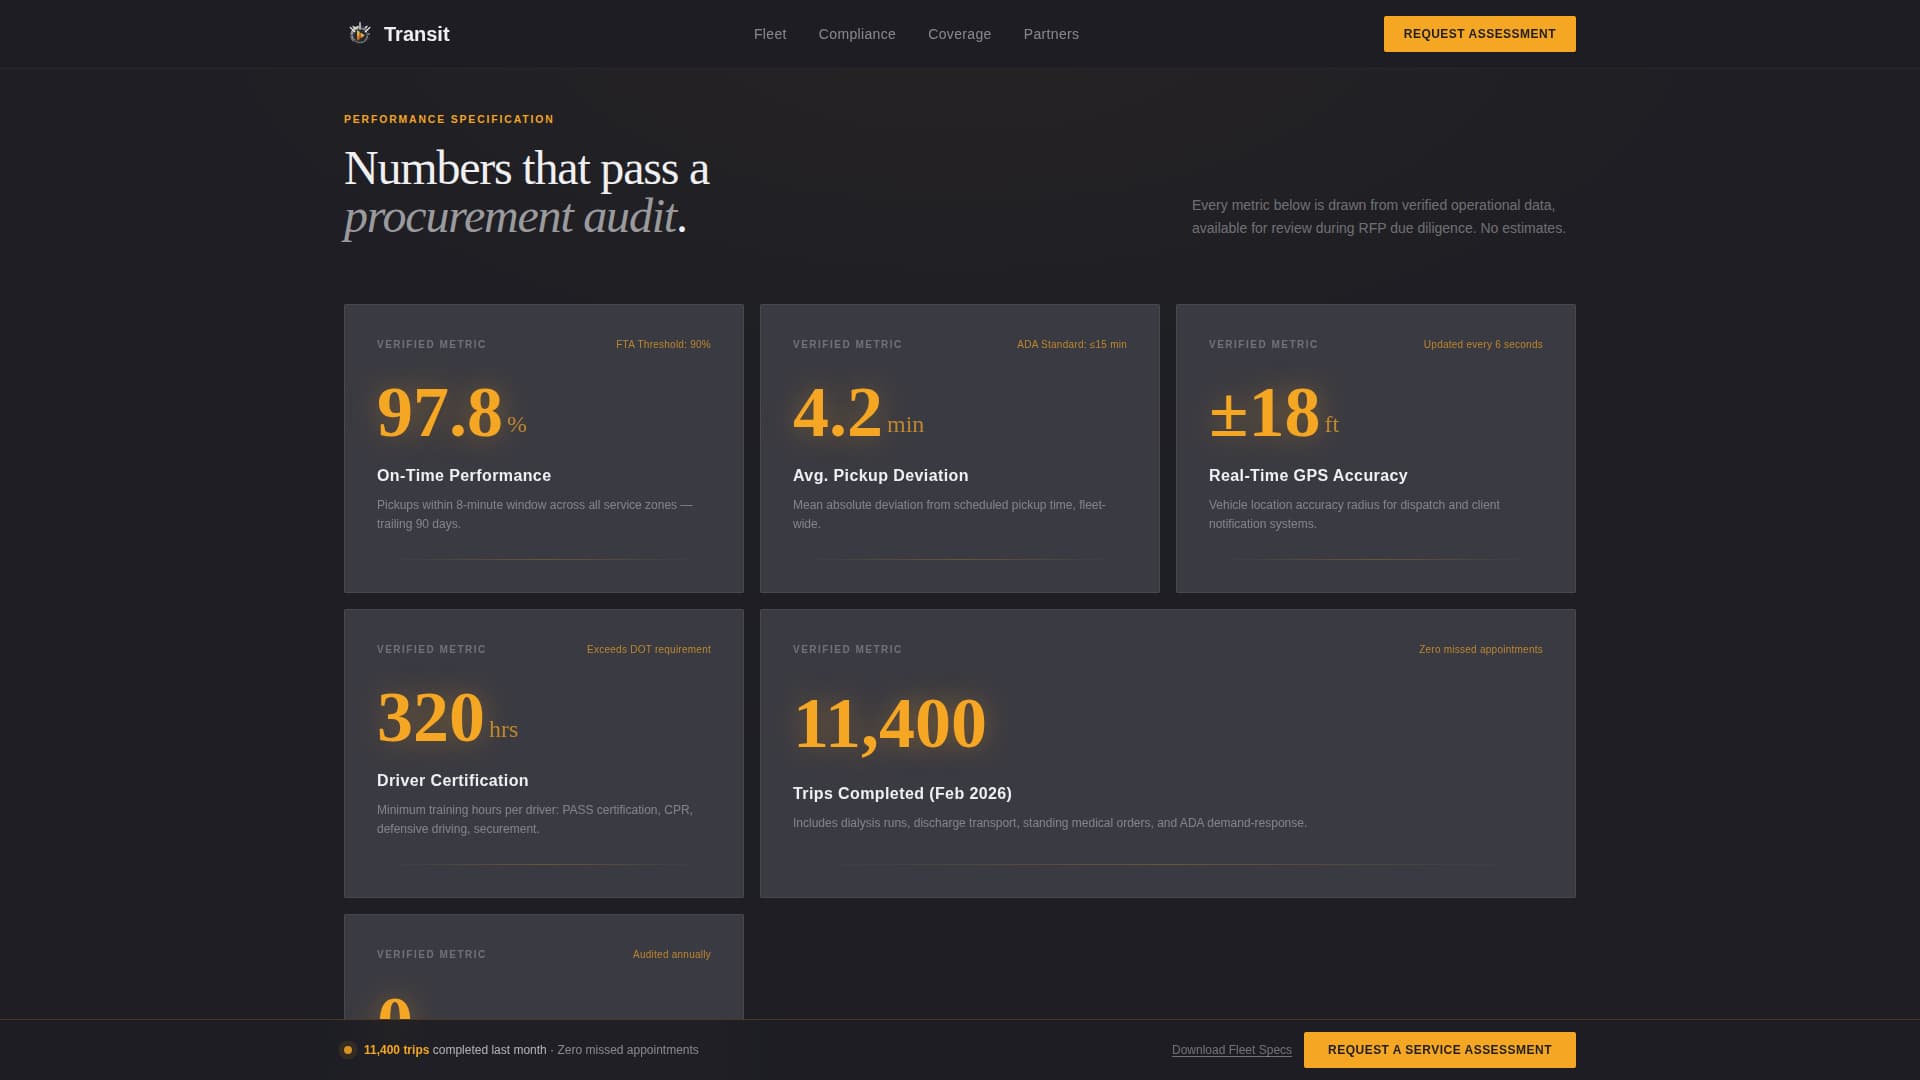The height and width of the screenshot is (1080, 1920).
Task: Click 'Verified Metric' label in GPS Accuracy card
Action: 1263,344
